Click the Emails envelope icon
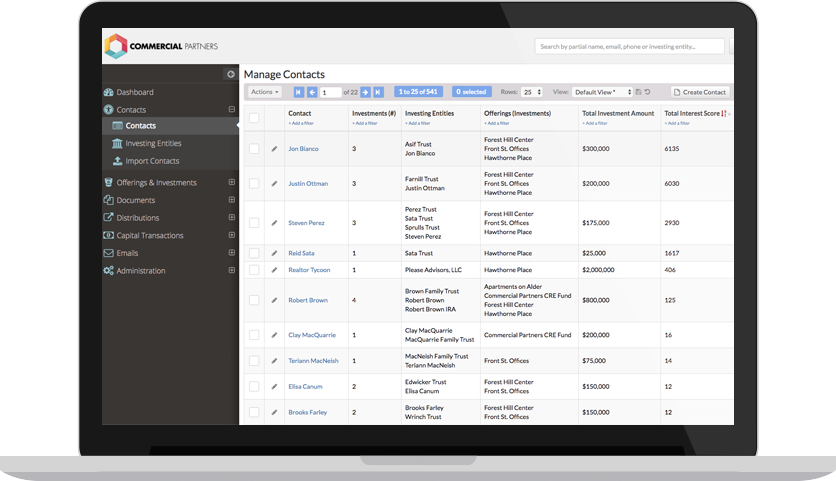This screenshot has height=481, width=836. click(109, 253)
